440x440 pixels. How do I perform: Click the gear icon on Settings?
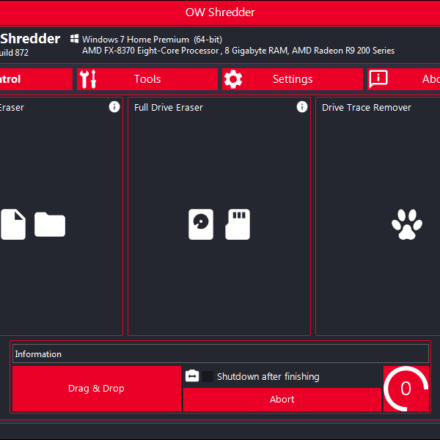(x=233, y=79)
